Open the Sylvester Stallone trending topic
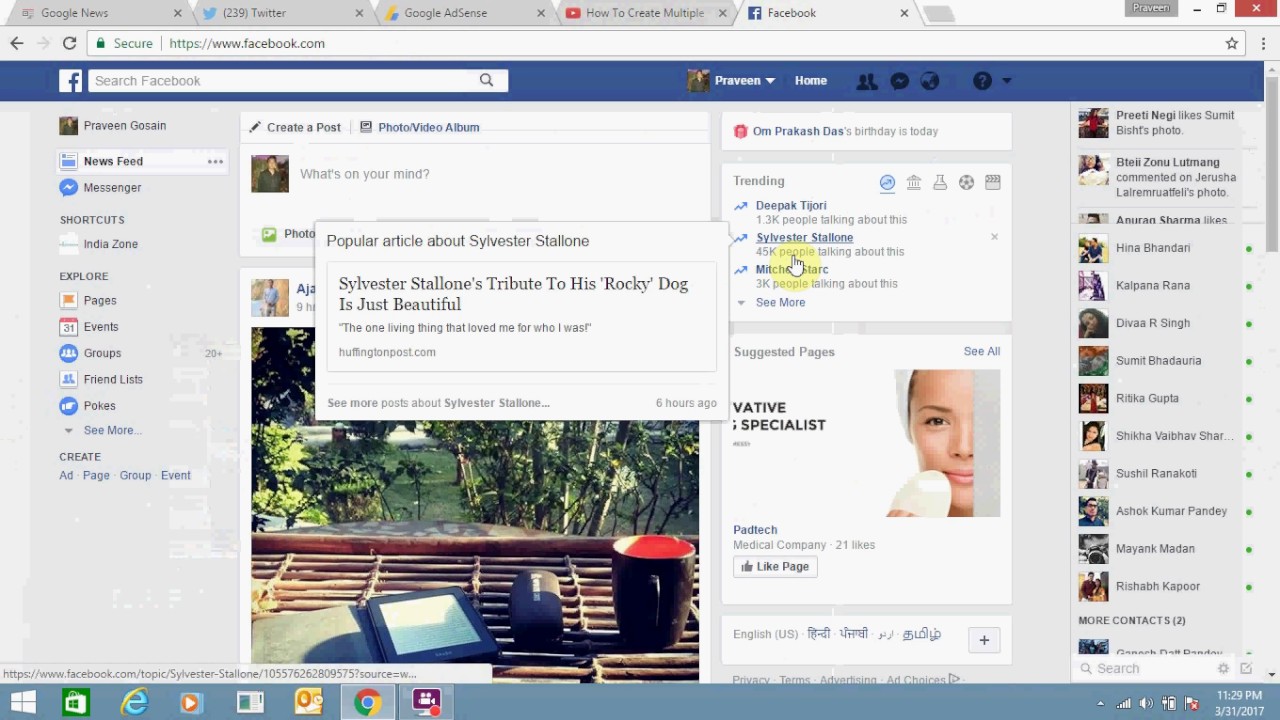This screenshot has height=720, width=1280. [805, 237]
